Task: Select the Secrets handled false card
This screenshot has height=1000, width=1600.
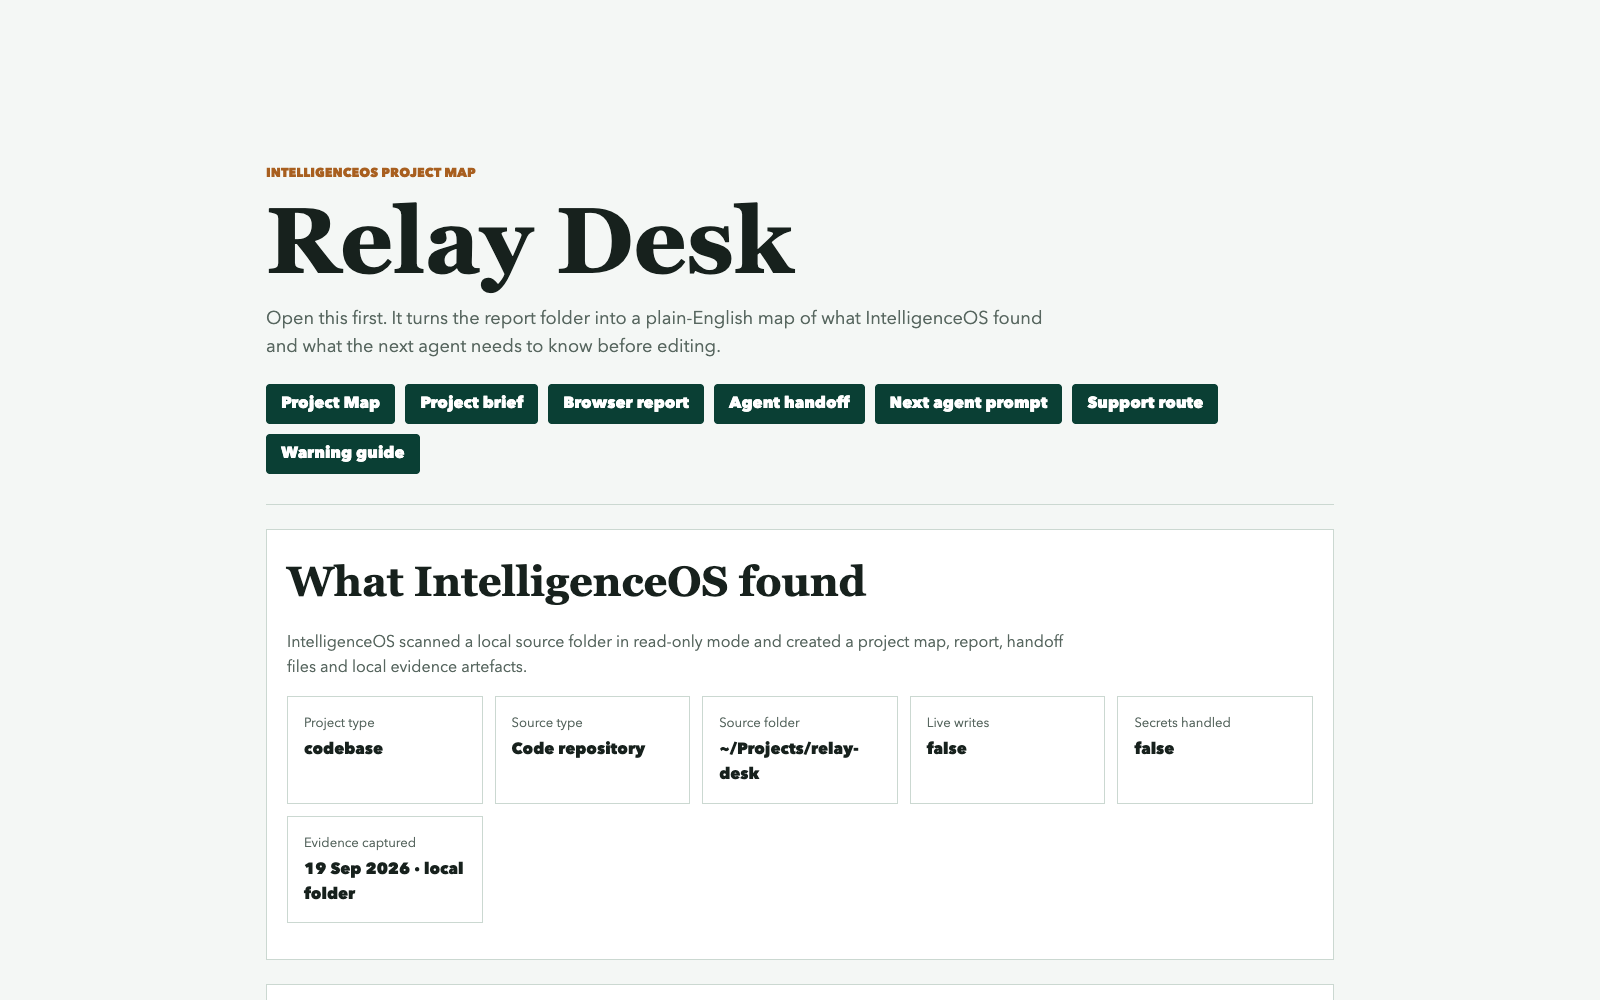Action: (1215, 750)
